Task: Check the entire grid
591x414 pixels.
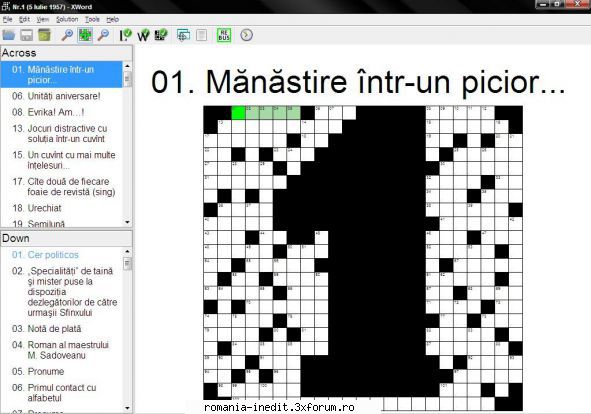Action: coord(161,35)
